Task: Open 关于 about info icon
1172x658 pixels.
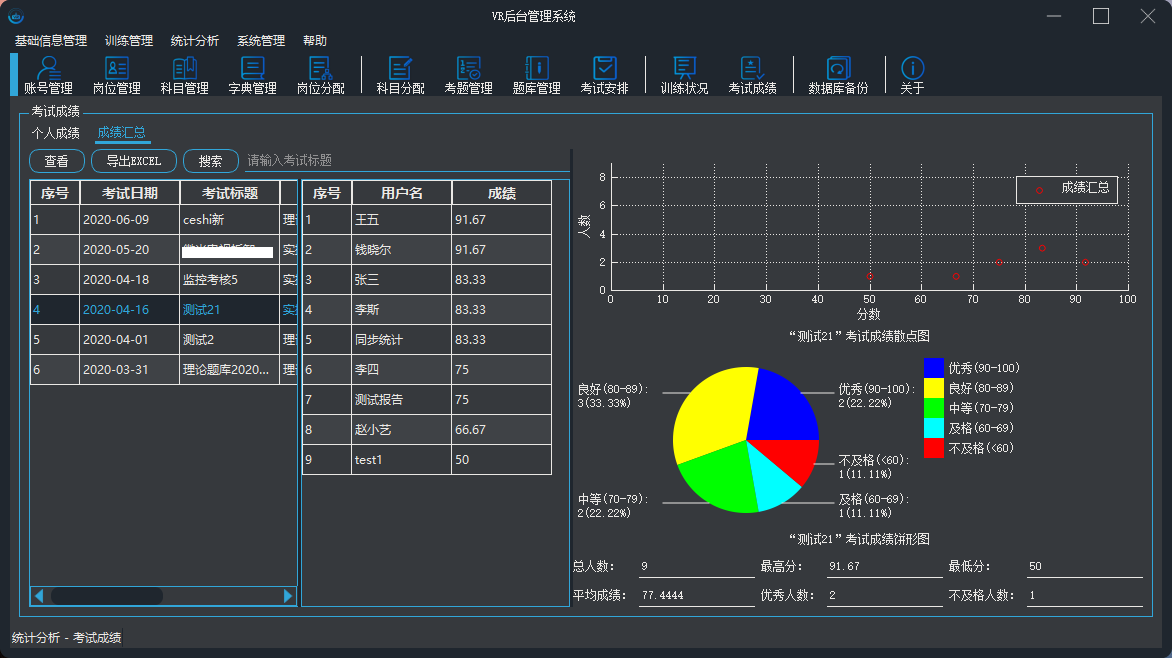Action: click(x=913, y=75)
